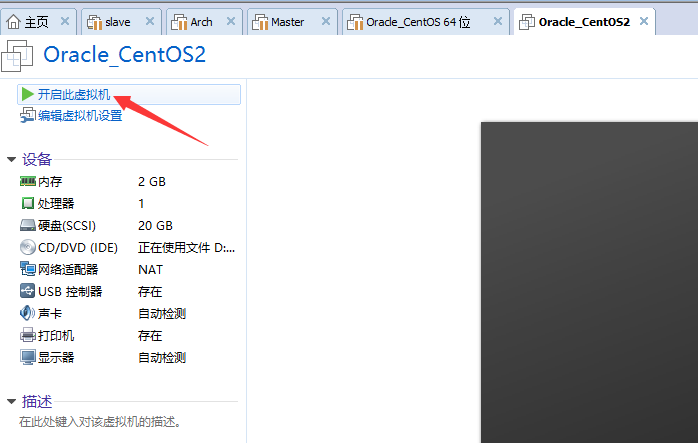Click the 设备 section heading text

point(37,159)
